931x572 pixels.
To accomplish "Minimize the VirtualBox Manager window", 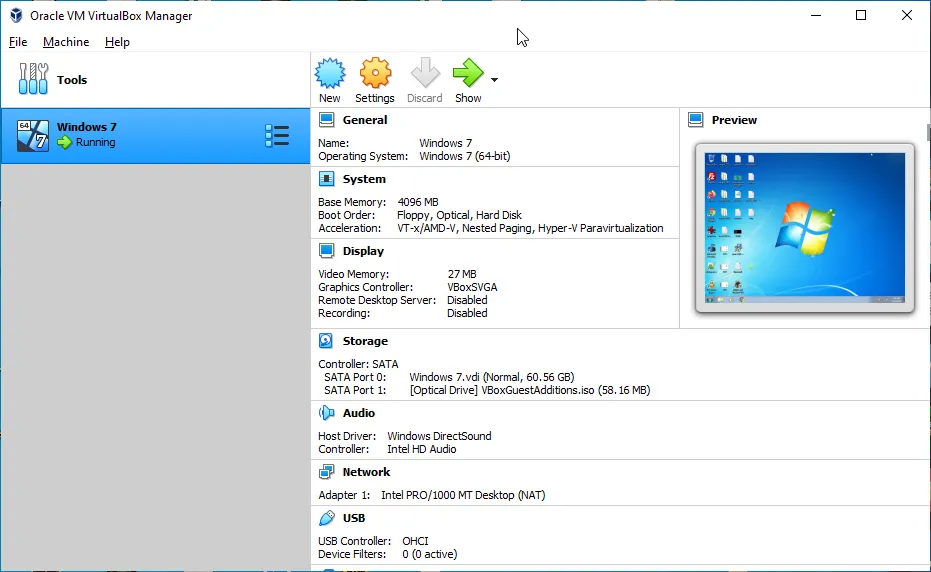I will click(x=816, y=15).
